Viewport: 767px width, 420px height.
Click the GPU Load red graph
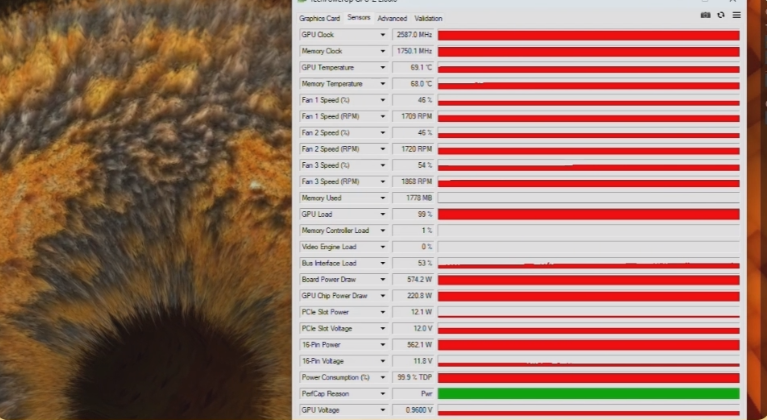588,214
